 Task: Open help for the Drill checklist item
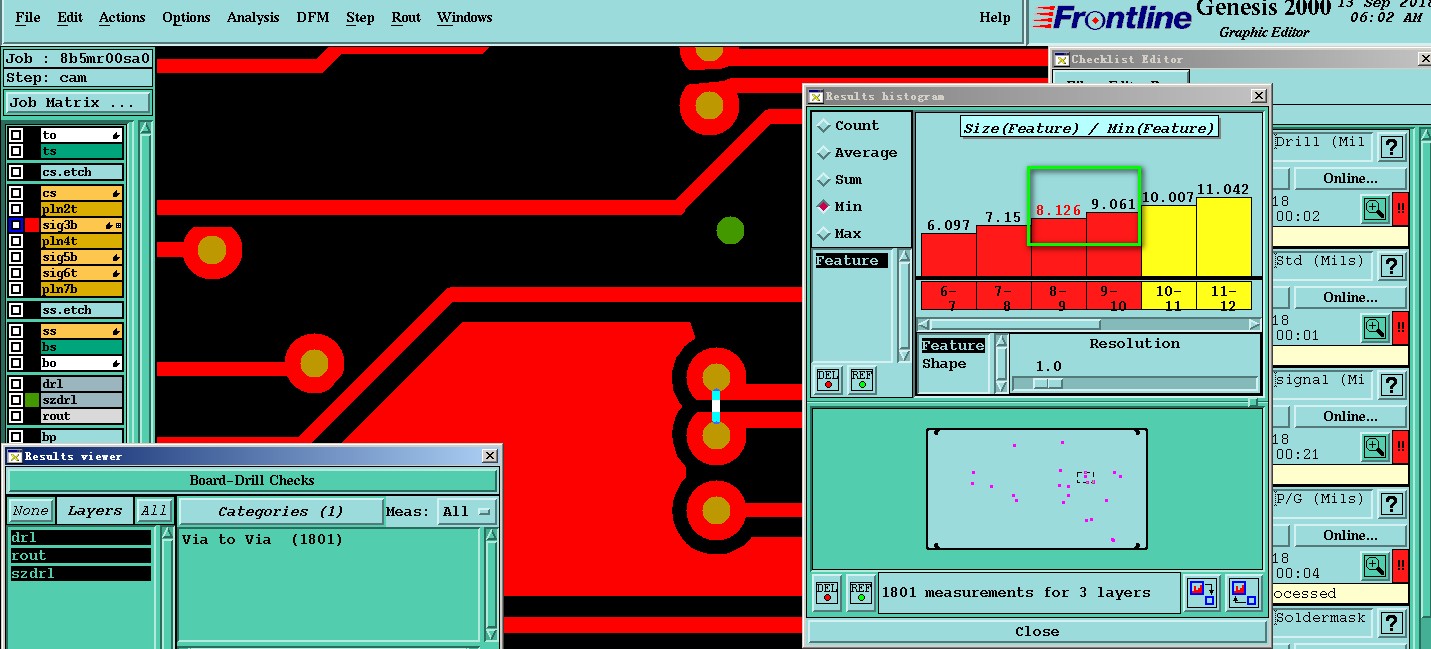1391,148
